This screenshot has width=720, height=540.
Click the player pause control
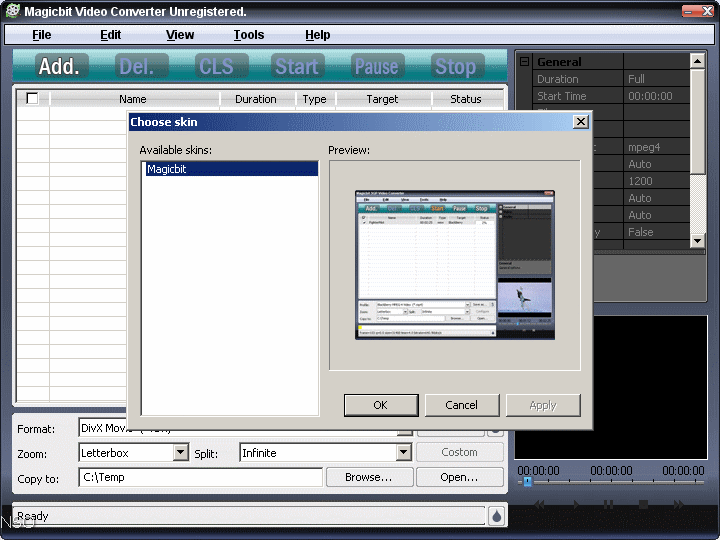tap(608, 505)
